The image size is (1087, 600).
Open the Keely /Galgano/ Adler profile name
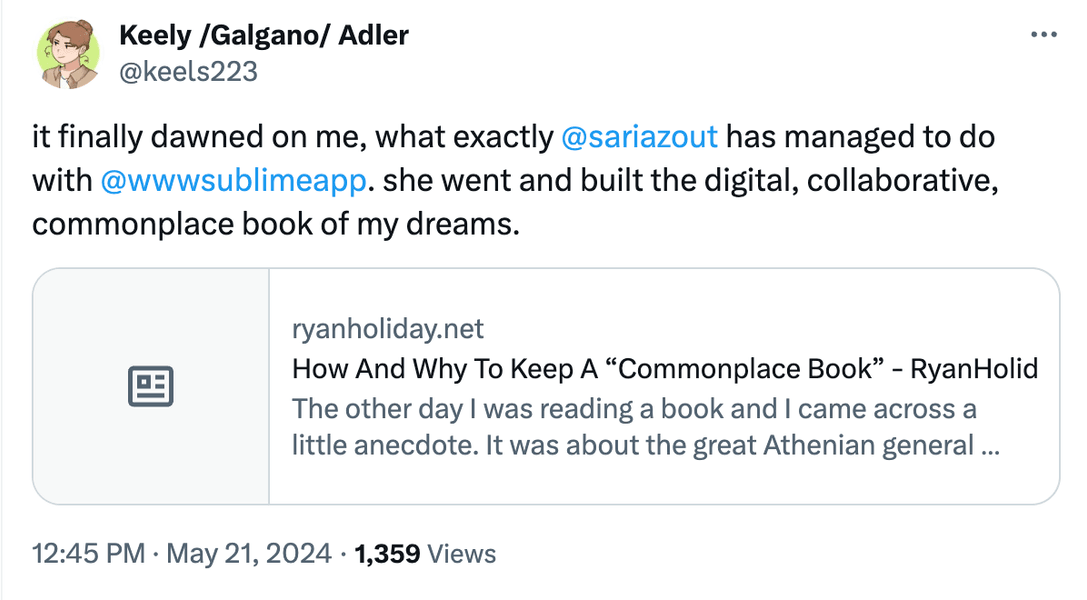coord(263,35)
